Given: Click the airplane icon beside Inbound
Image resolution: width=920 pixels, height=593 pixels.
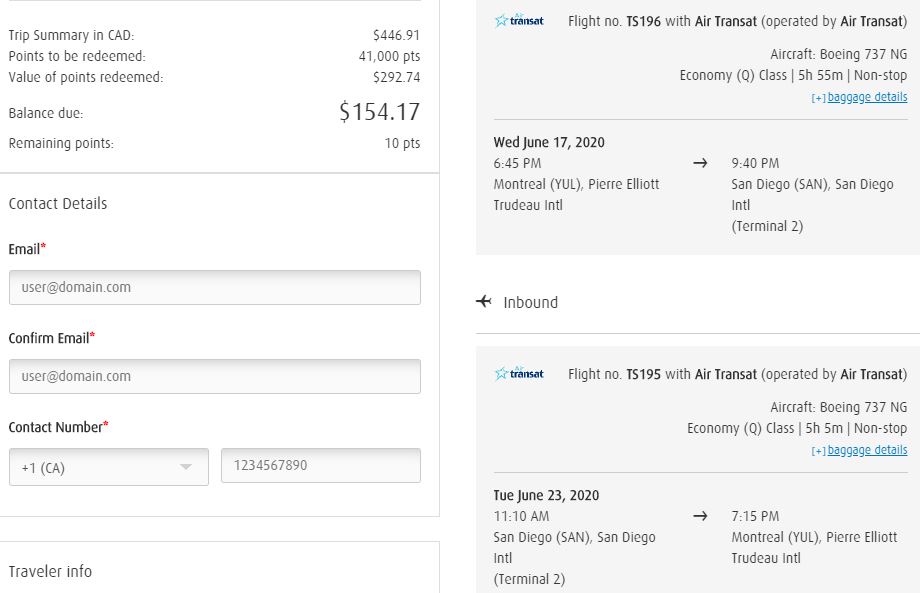Looking at the screenshot, I should [x=484, y=301].
